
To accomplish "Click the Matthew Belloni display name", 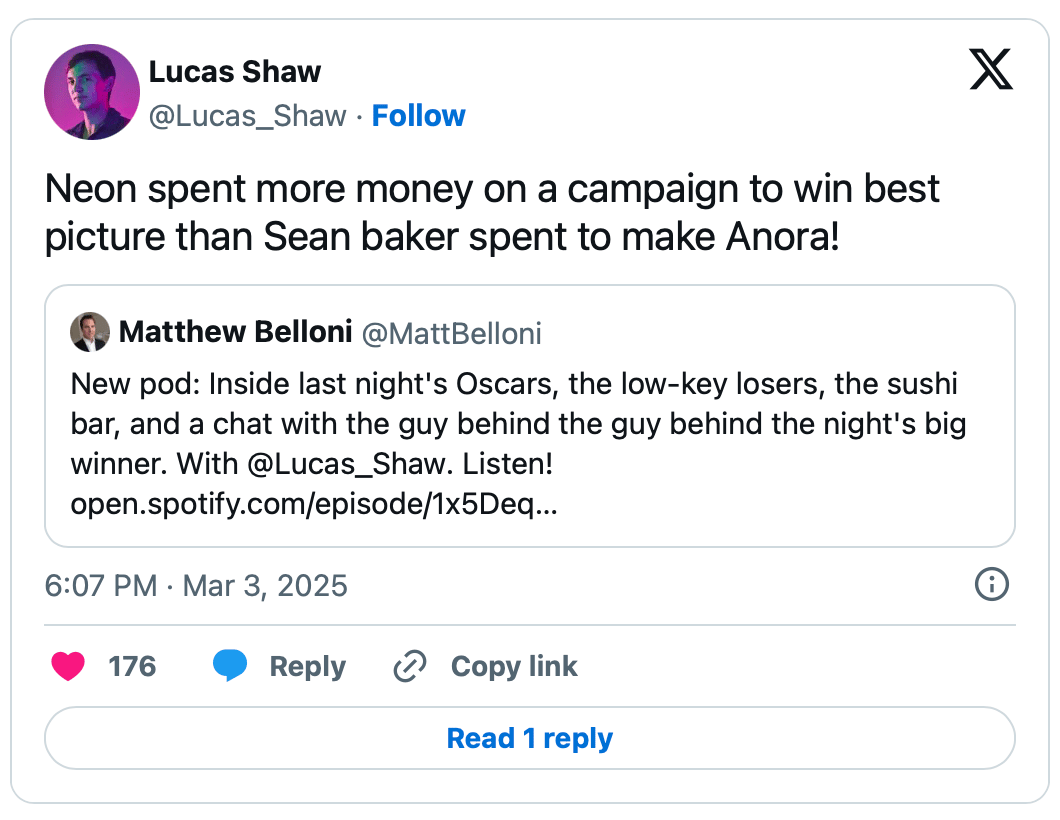I will coord(235,332).
